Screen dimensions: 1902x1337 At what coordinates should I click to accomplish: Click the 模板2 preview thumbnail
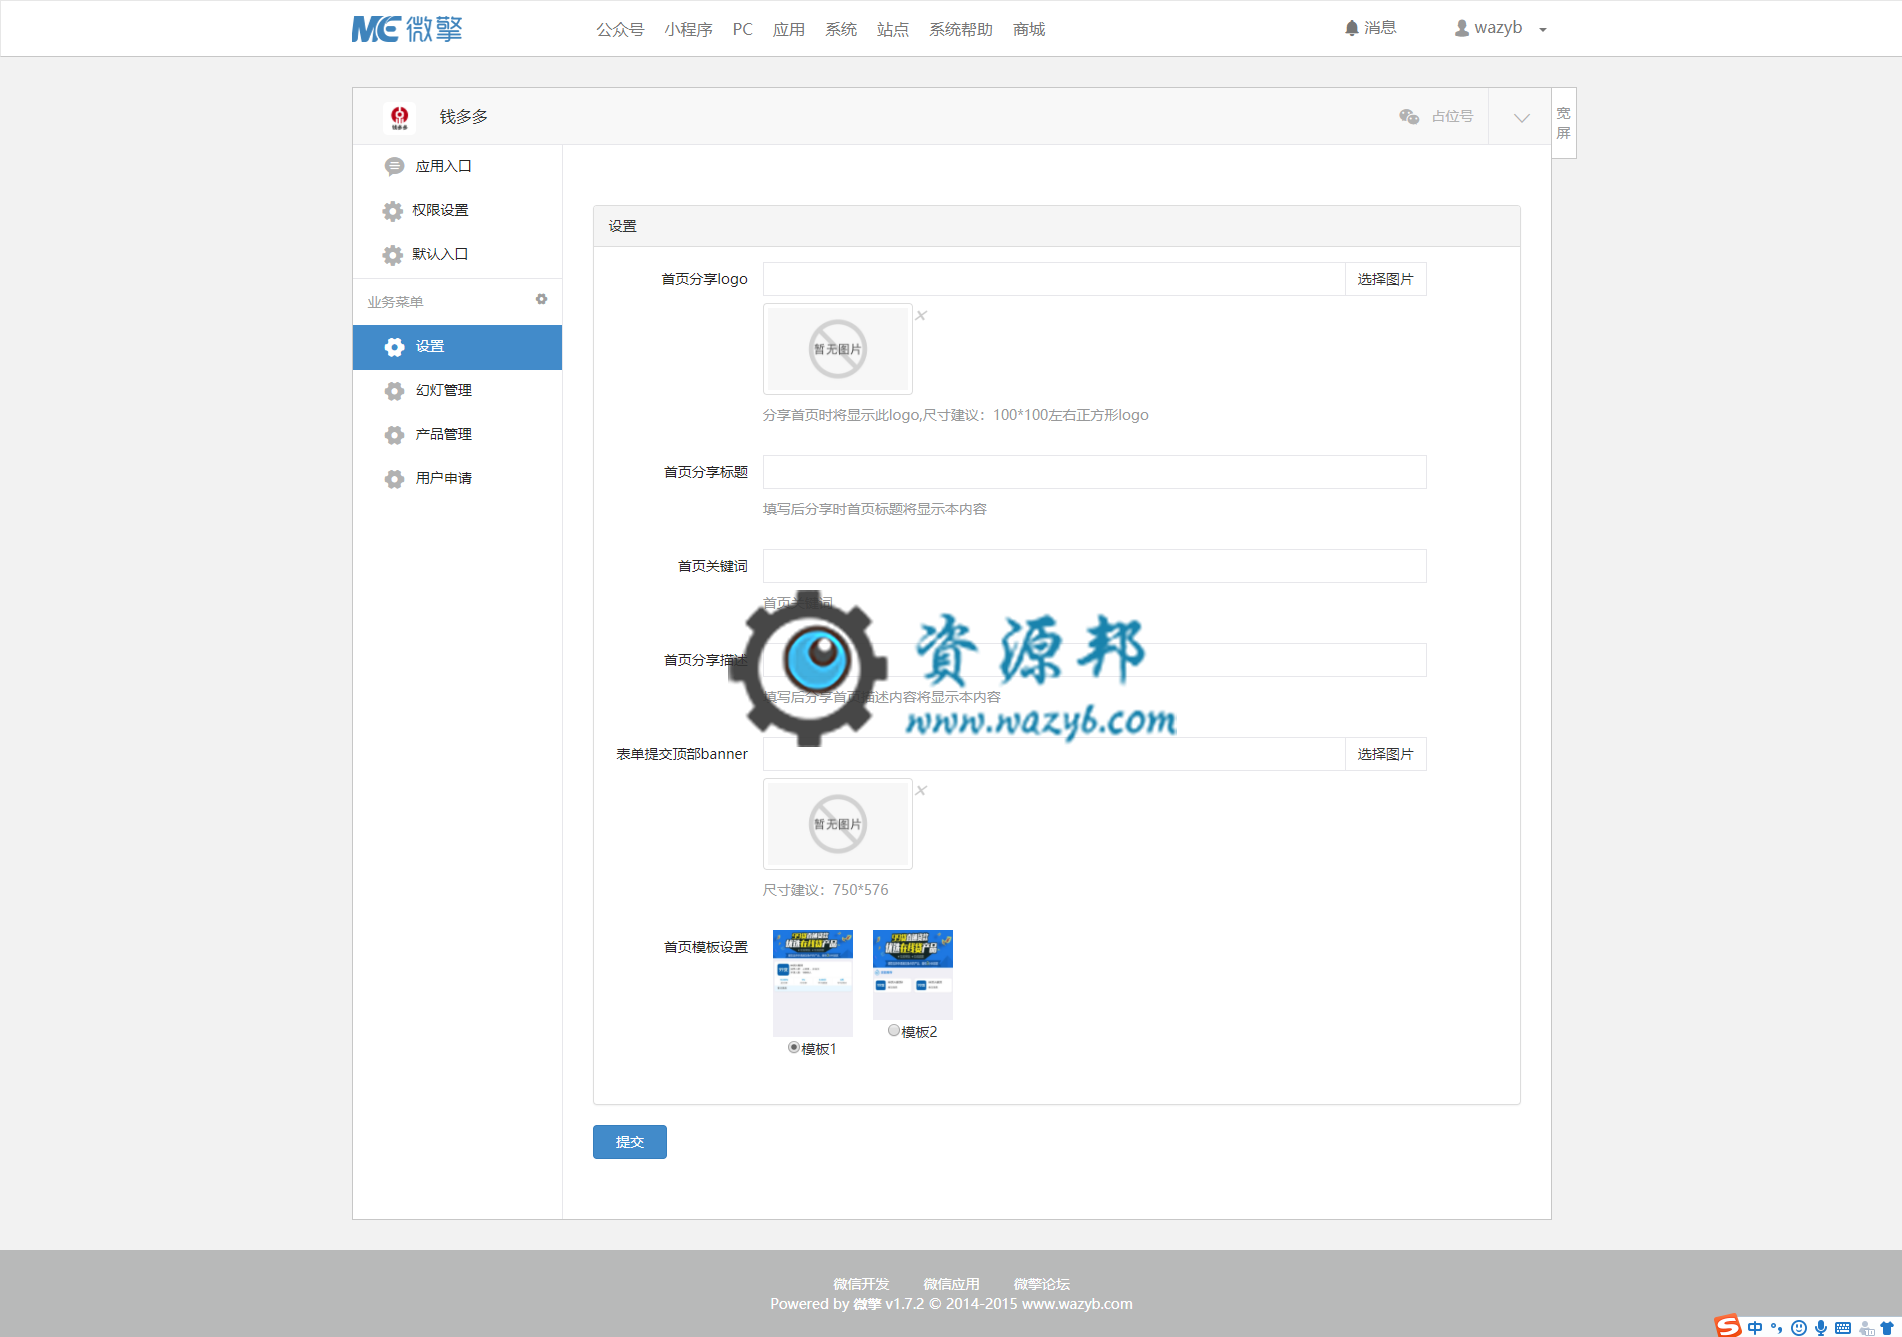[x=913, y=975]
